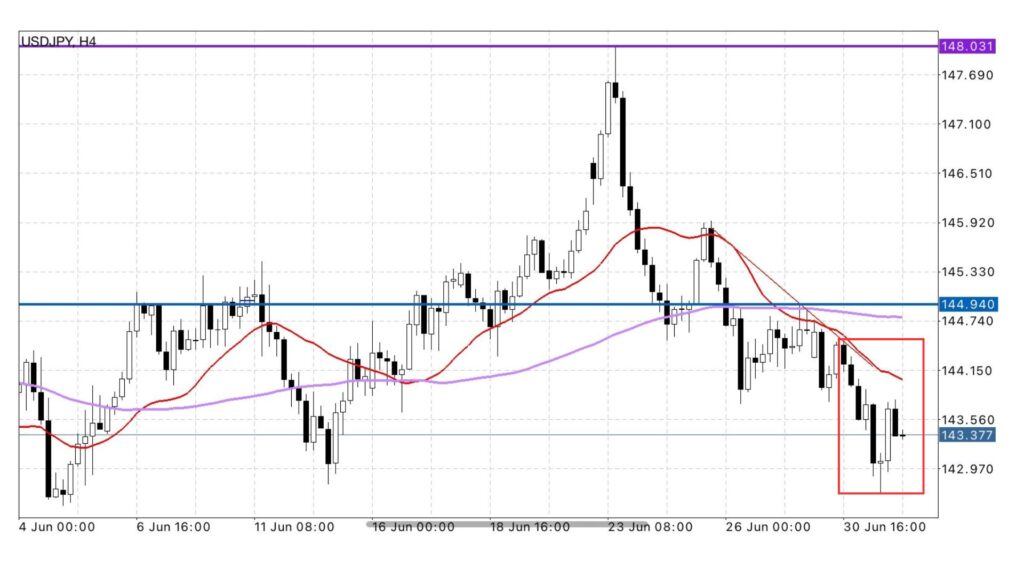Click the 23 Jun 08:00 time label

[650, 527]
